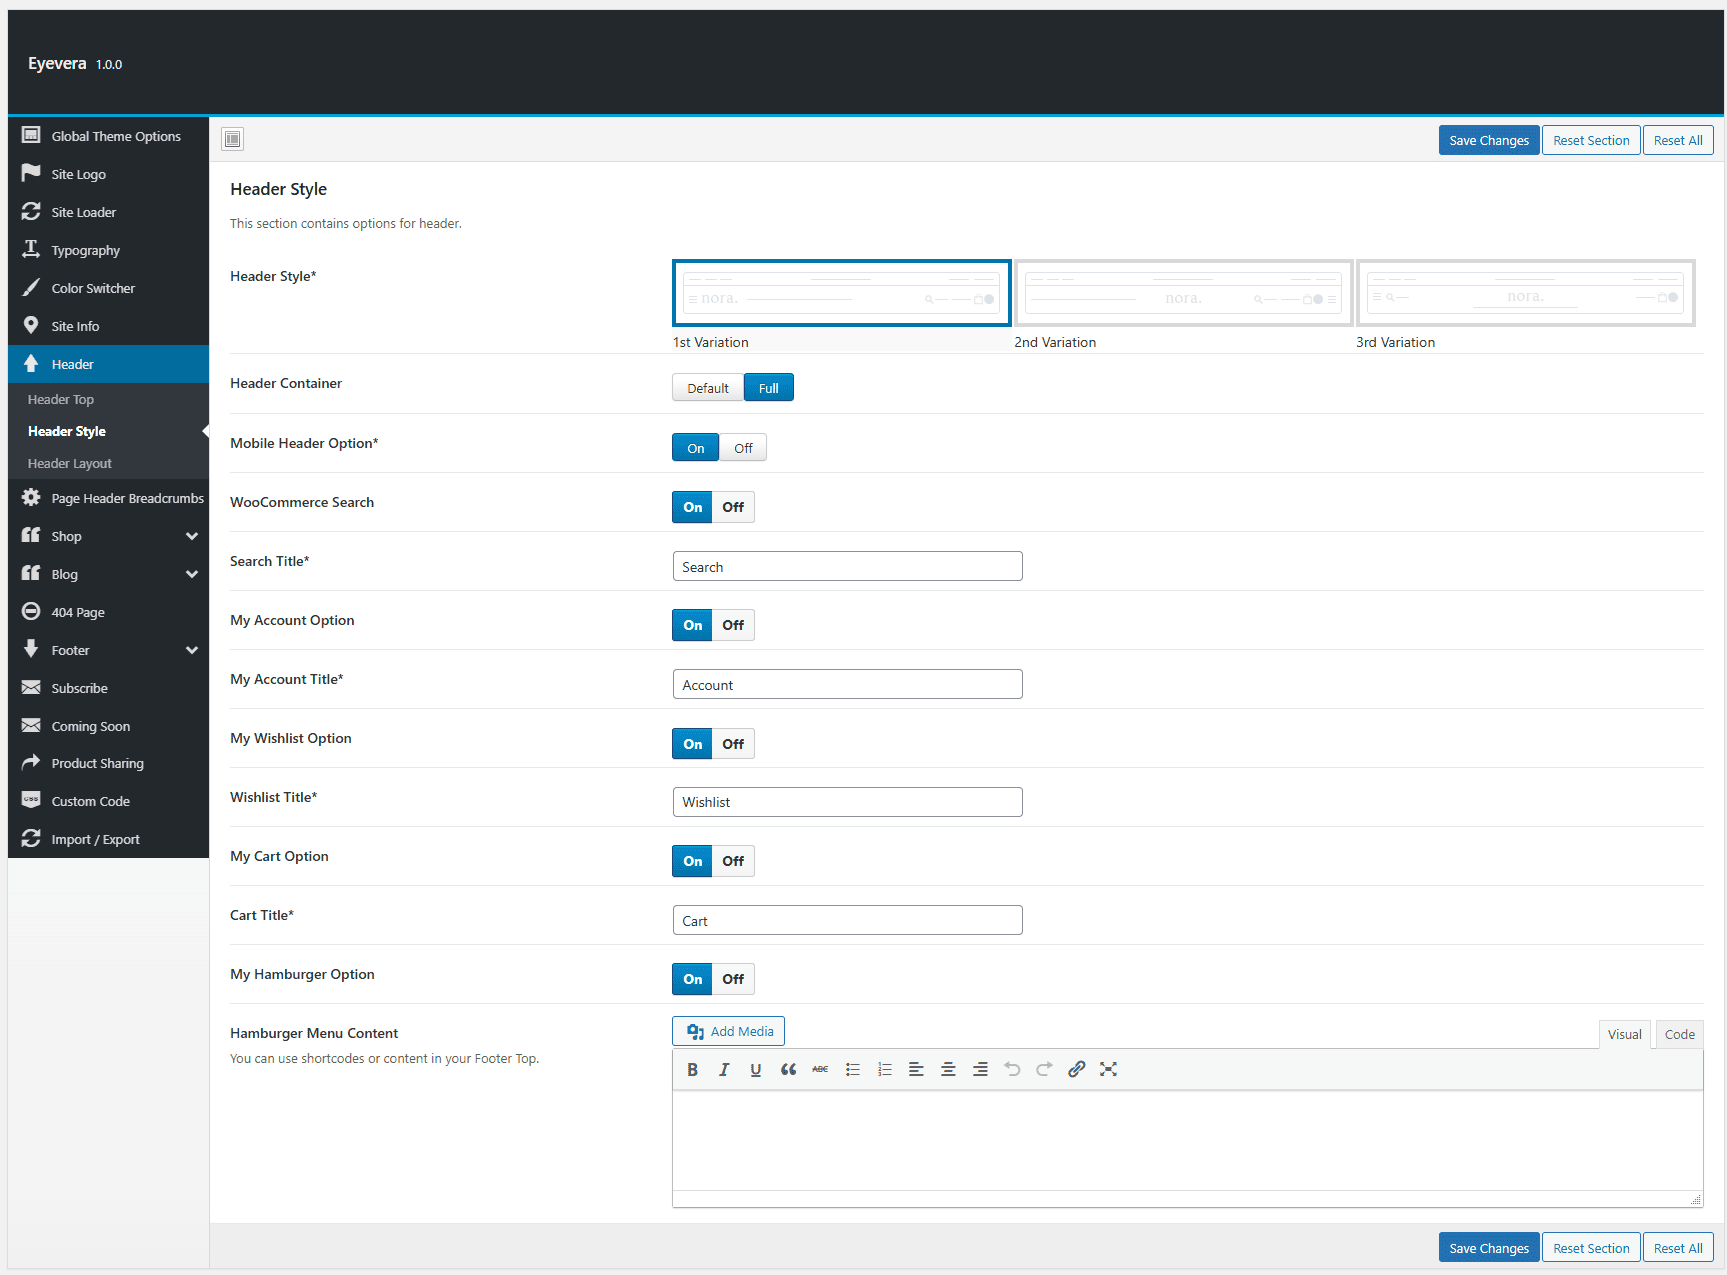Screen dimensions: 1727x1275
Task: Apply strikethrough with the ABC icon
Action: coord(820,1069)
